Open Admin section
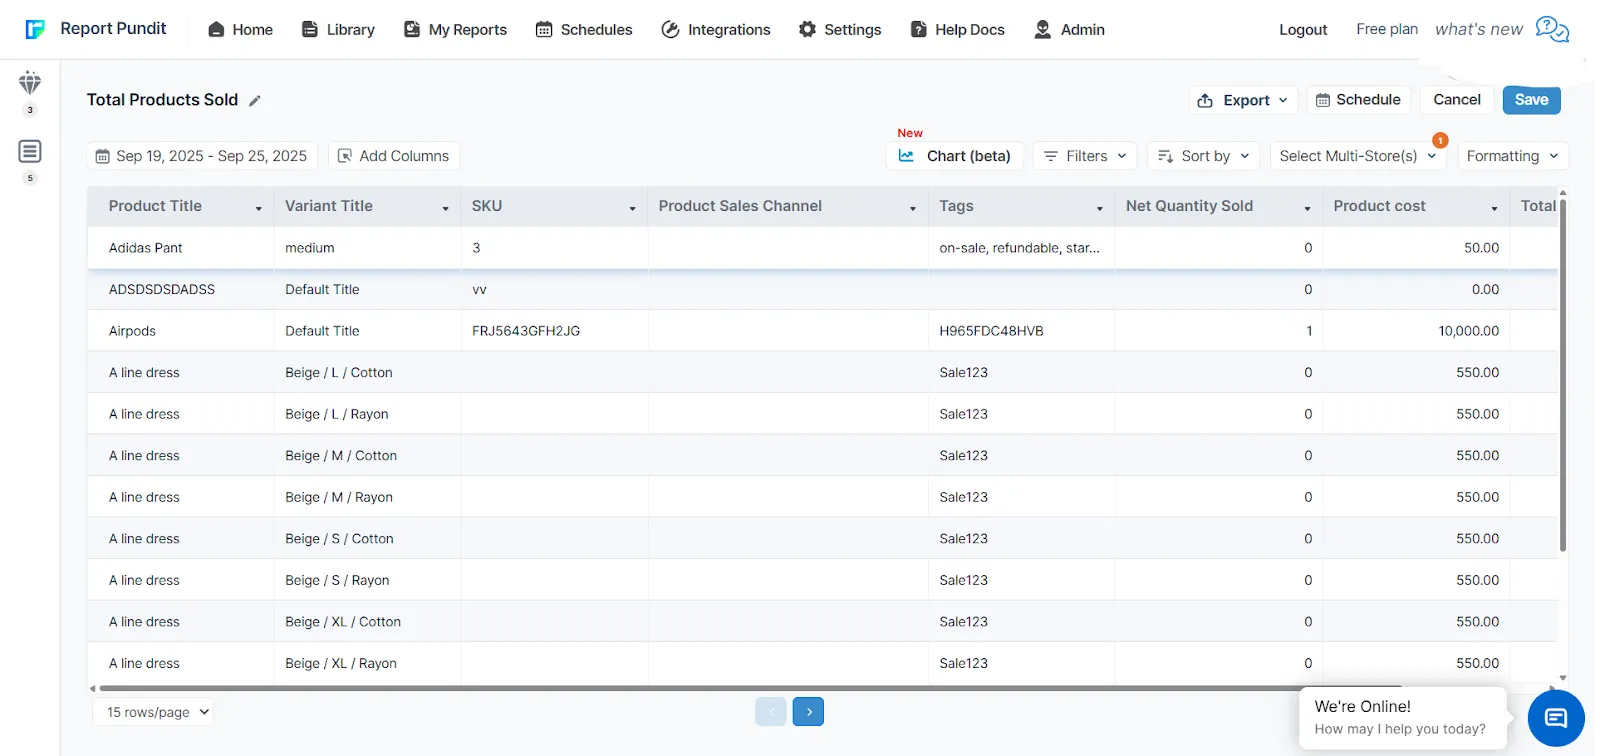 coord(1069,30)
